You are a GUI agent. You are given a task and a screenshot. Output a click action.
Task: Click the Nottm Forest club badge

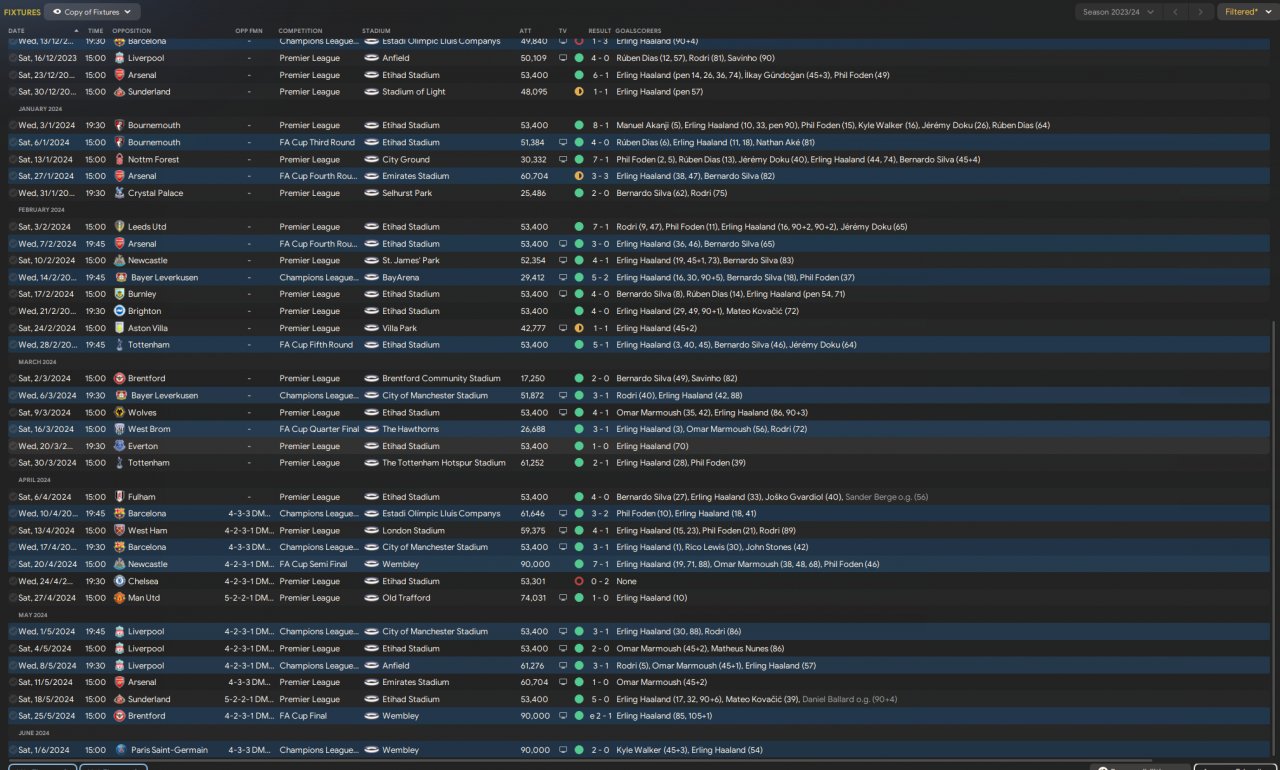[x=120, y=160]
